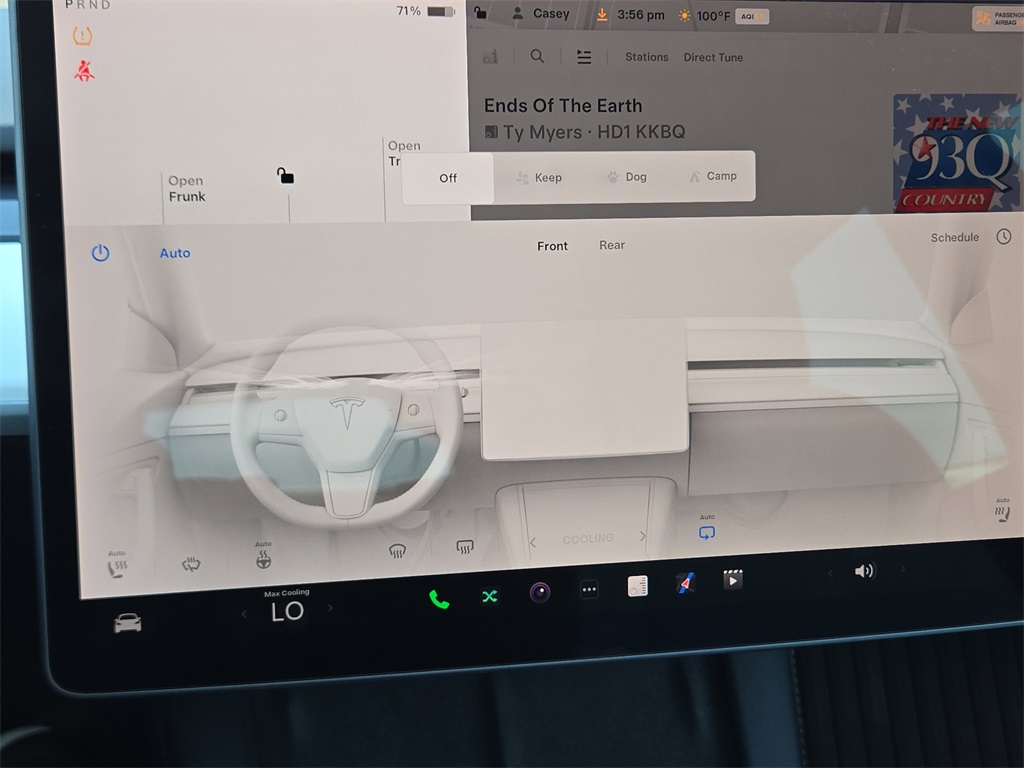Choose Keep climate mode
Screen dimensions: 1024x768
[539, 178]
